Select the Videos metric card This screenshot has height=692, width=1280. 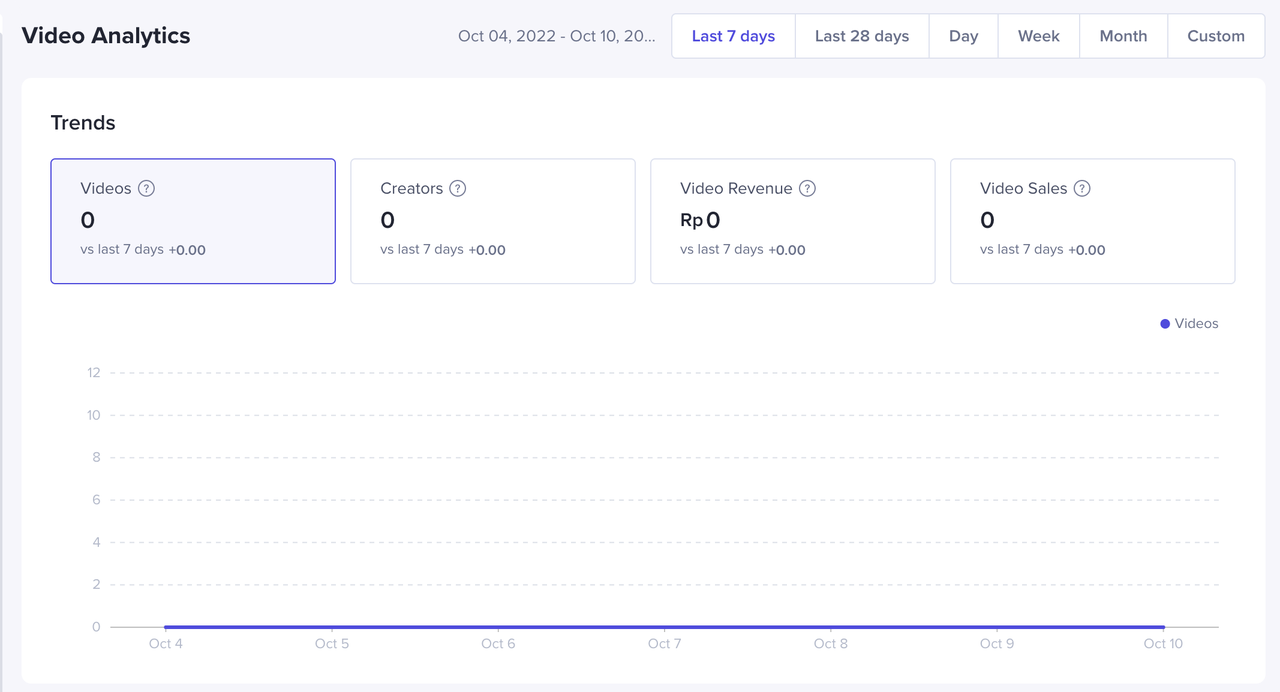[193, 221]
